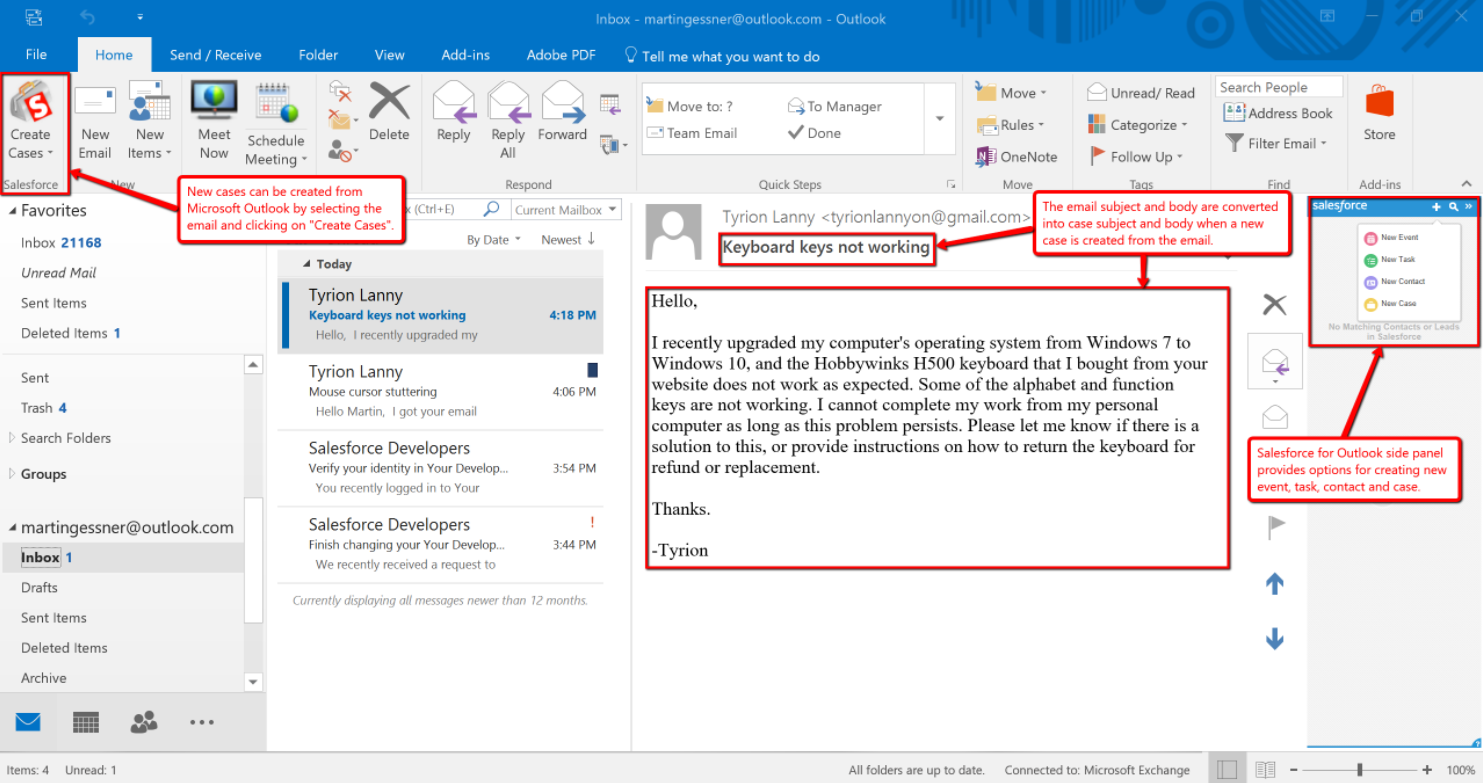Select the 'Team Email' quick step
Image resolution: width=1483 pixels, height=783 pixels.
tap(692, 133)
